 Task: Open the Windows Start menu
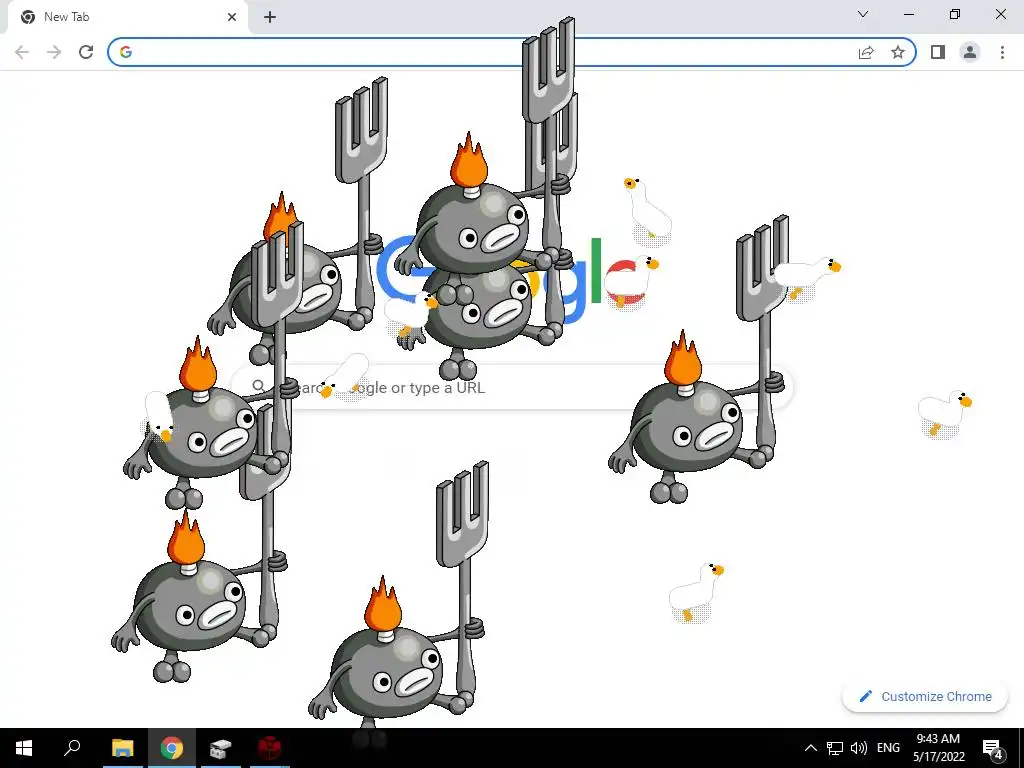pyautogui.click(x=24, y=748)
